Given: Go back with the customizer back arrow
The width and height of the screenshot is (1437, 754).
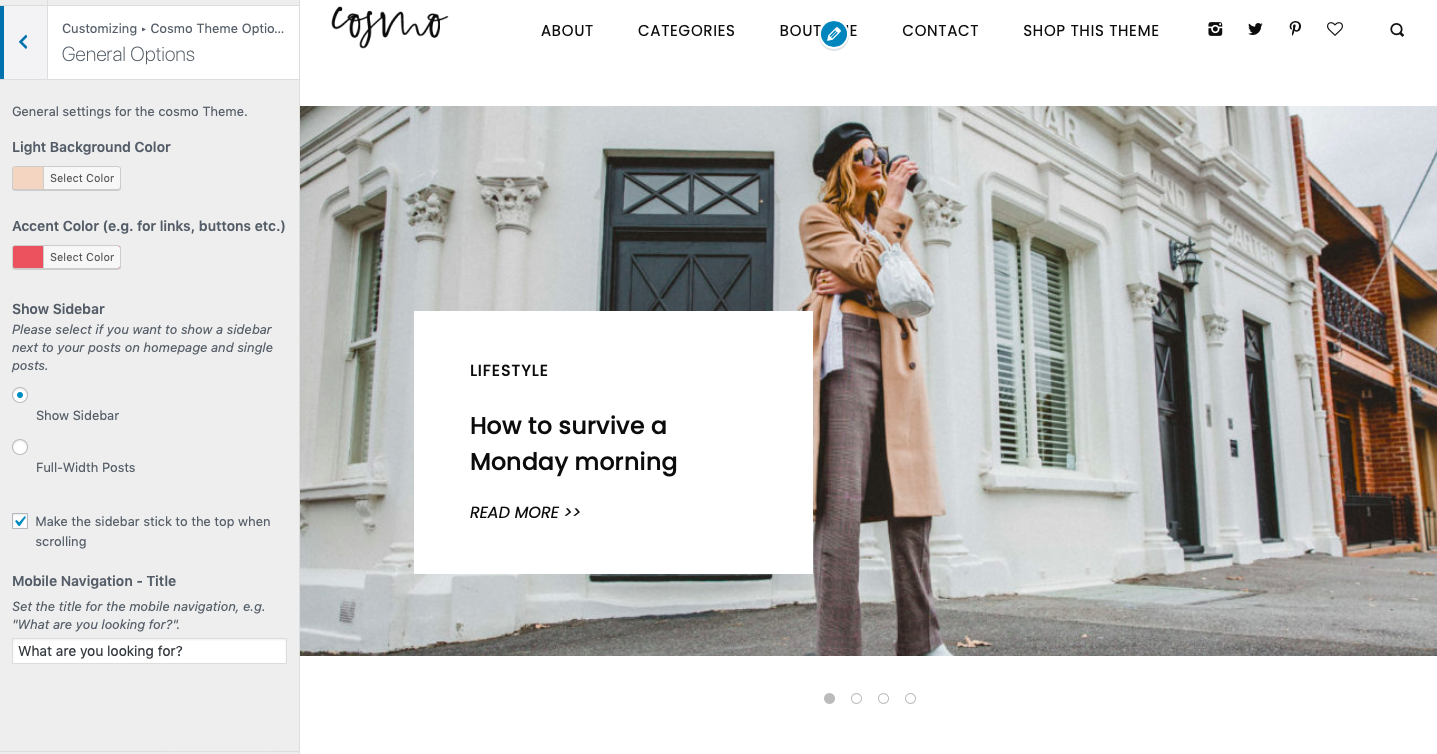Looking at the screenshot, I should [x=23, y=42].
